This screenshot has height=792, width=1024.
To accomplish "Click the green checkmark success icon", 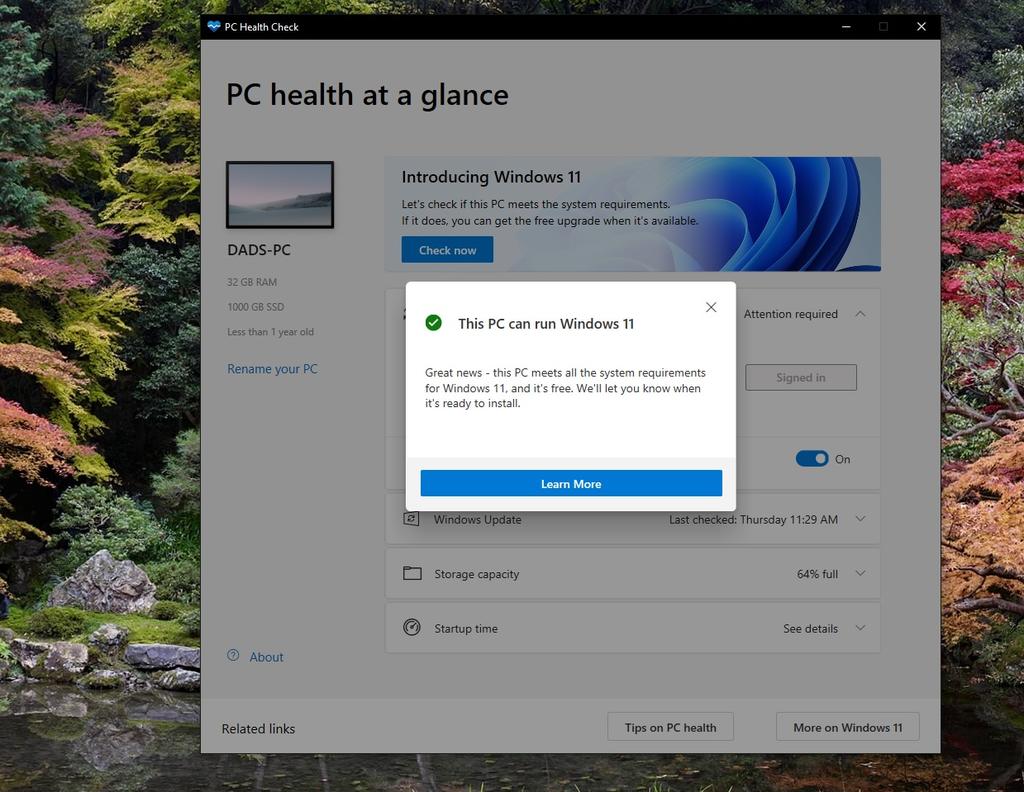I will [434, 323].
